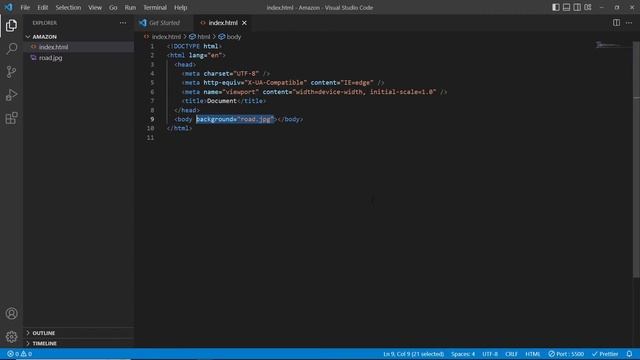Open the Go menu
Viewport: 640px width, 360px height.
(x=113, y=7)
